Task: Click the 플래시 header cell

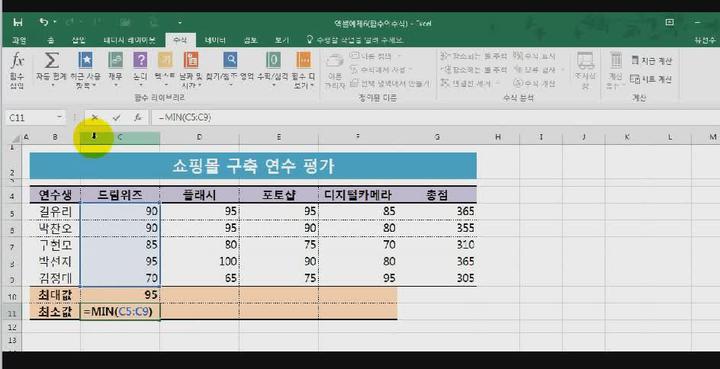Action: pos(199,195)
